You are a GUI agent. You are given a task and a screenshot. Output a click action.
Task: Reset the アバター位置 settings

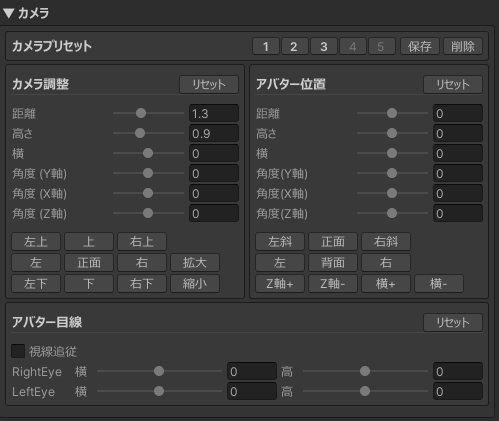pos(453,85)
